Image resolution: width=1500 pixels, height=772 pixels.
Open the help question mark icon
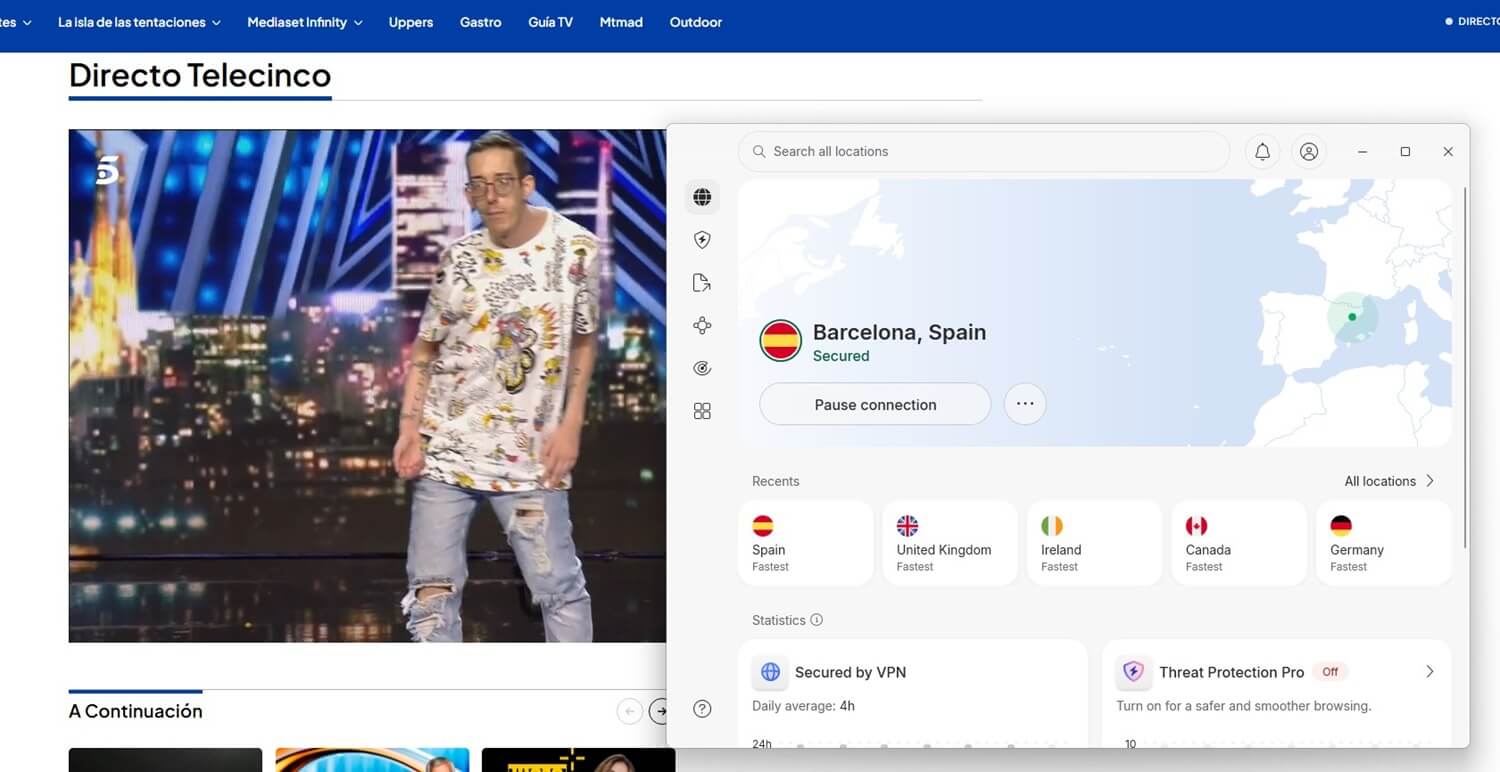702,709
